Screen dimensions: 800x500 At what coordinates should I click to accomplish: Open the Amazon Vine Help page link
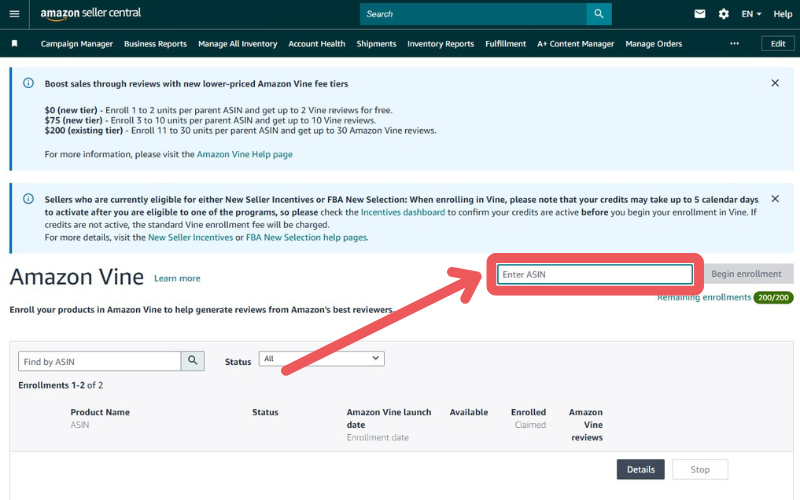point(244,154)
